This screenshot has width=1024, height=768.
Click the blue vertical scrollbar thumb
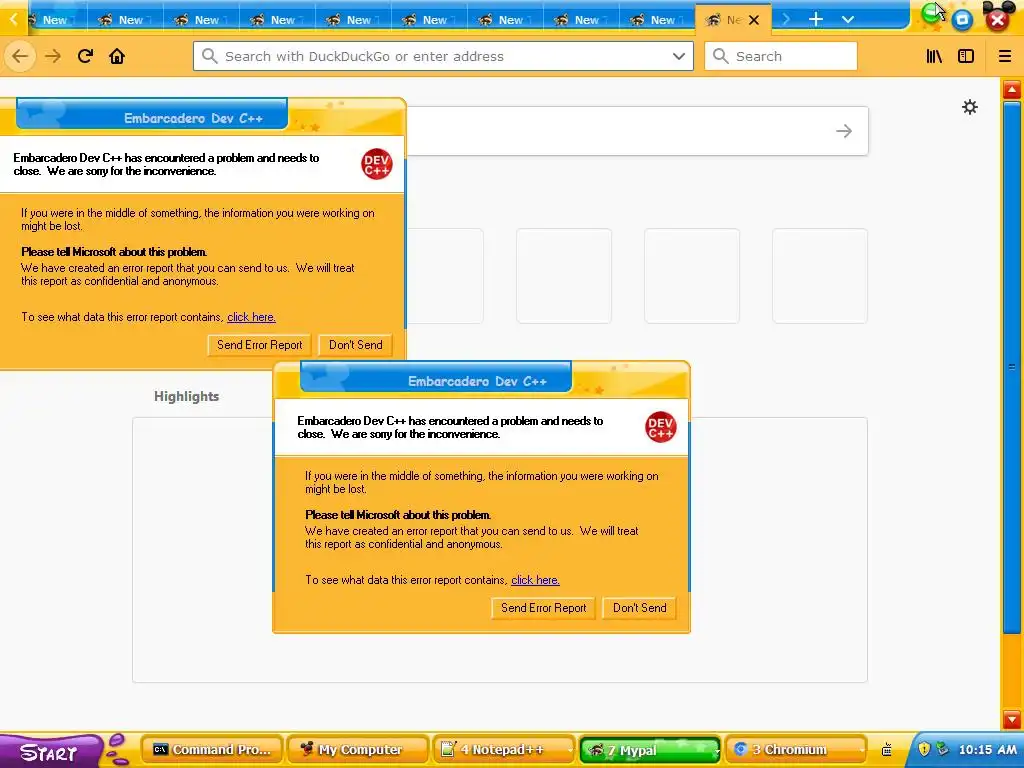coord(1012,367)
